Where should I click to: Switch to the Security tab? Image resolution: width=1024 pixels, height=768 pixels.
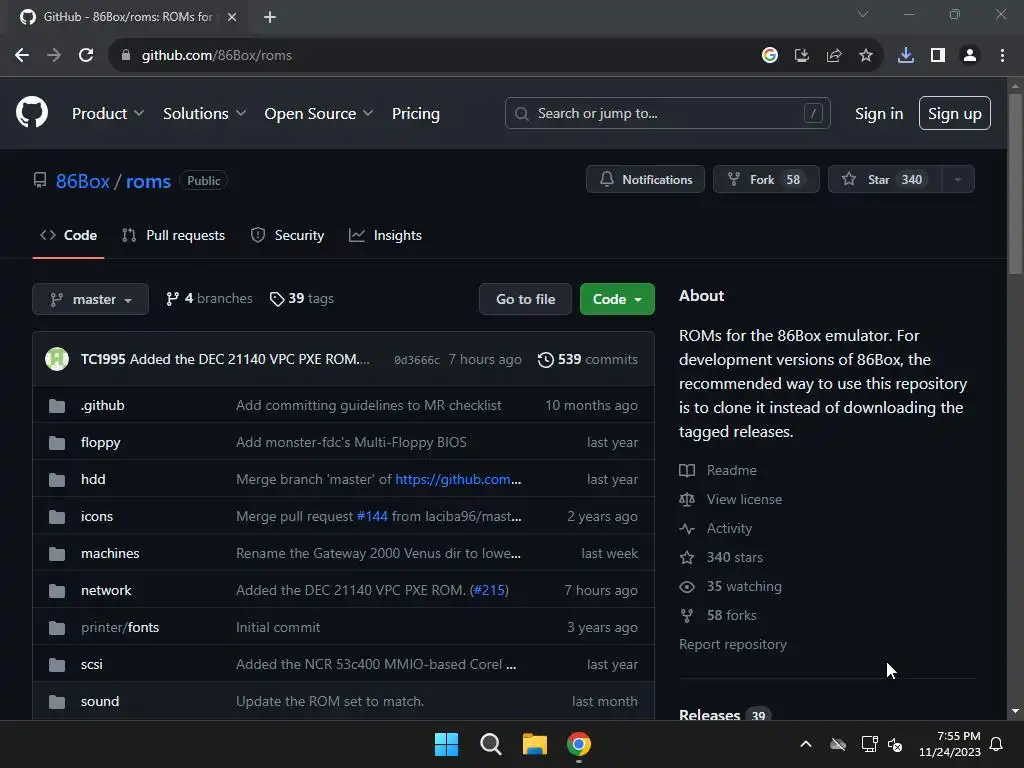point(287,235)
